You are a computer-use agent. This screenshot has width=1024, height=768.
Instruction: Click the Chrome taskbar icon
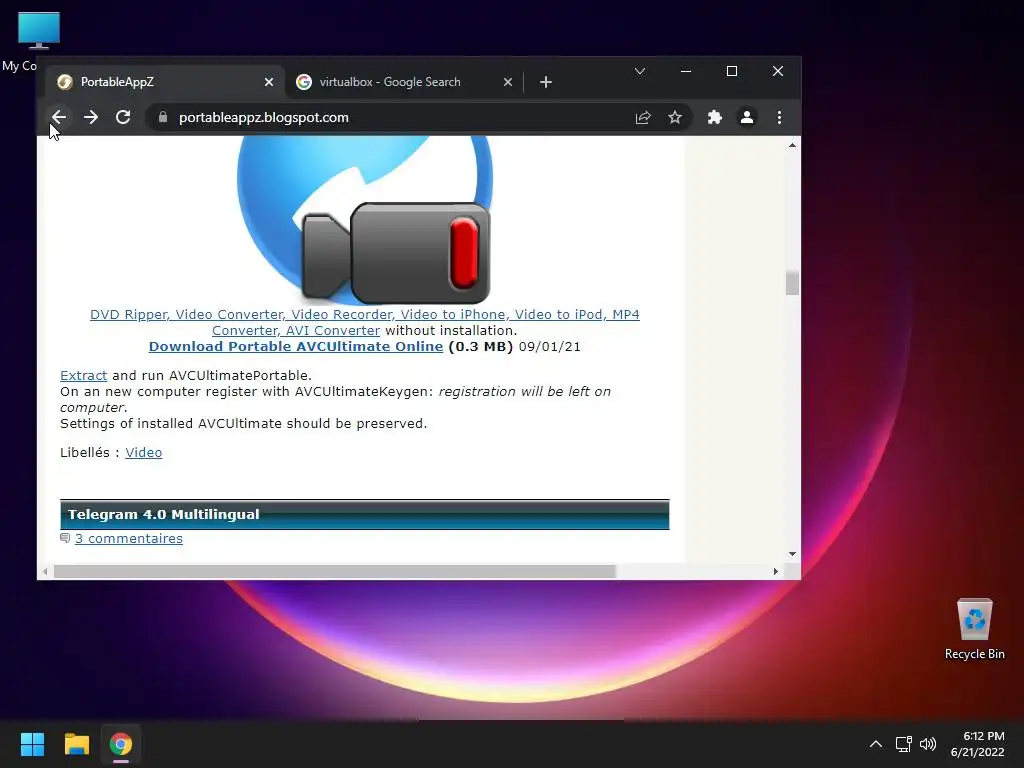(121, 744)
